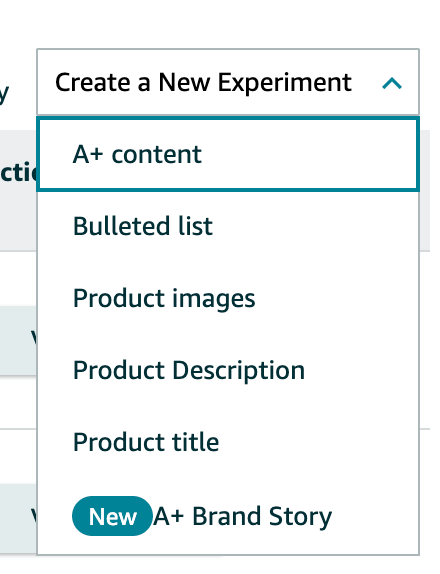Click the gray table header strip right of menu

(x=425, y=190)
